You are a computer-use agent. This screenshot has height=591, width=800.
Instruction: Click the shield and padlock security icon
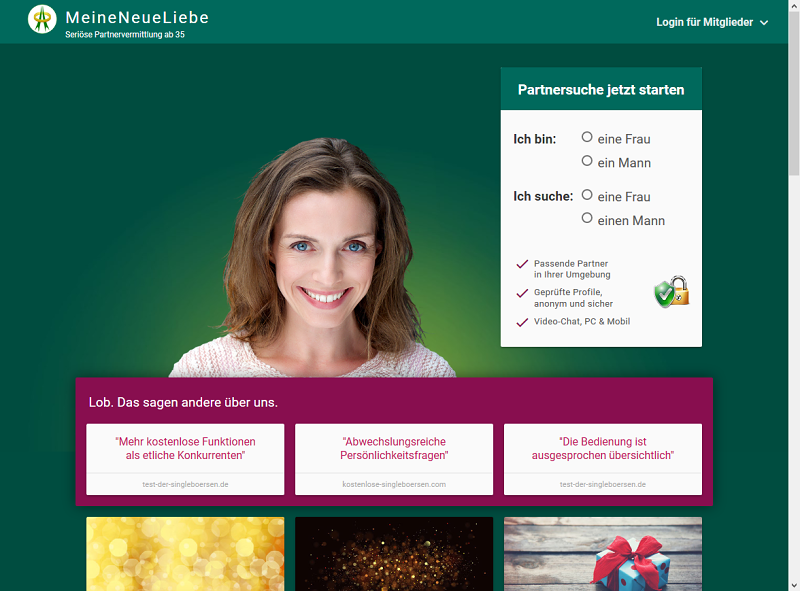pyautogui.click(x=671, y=292)
